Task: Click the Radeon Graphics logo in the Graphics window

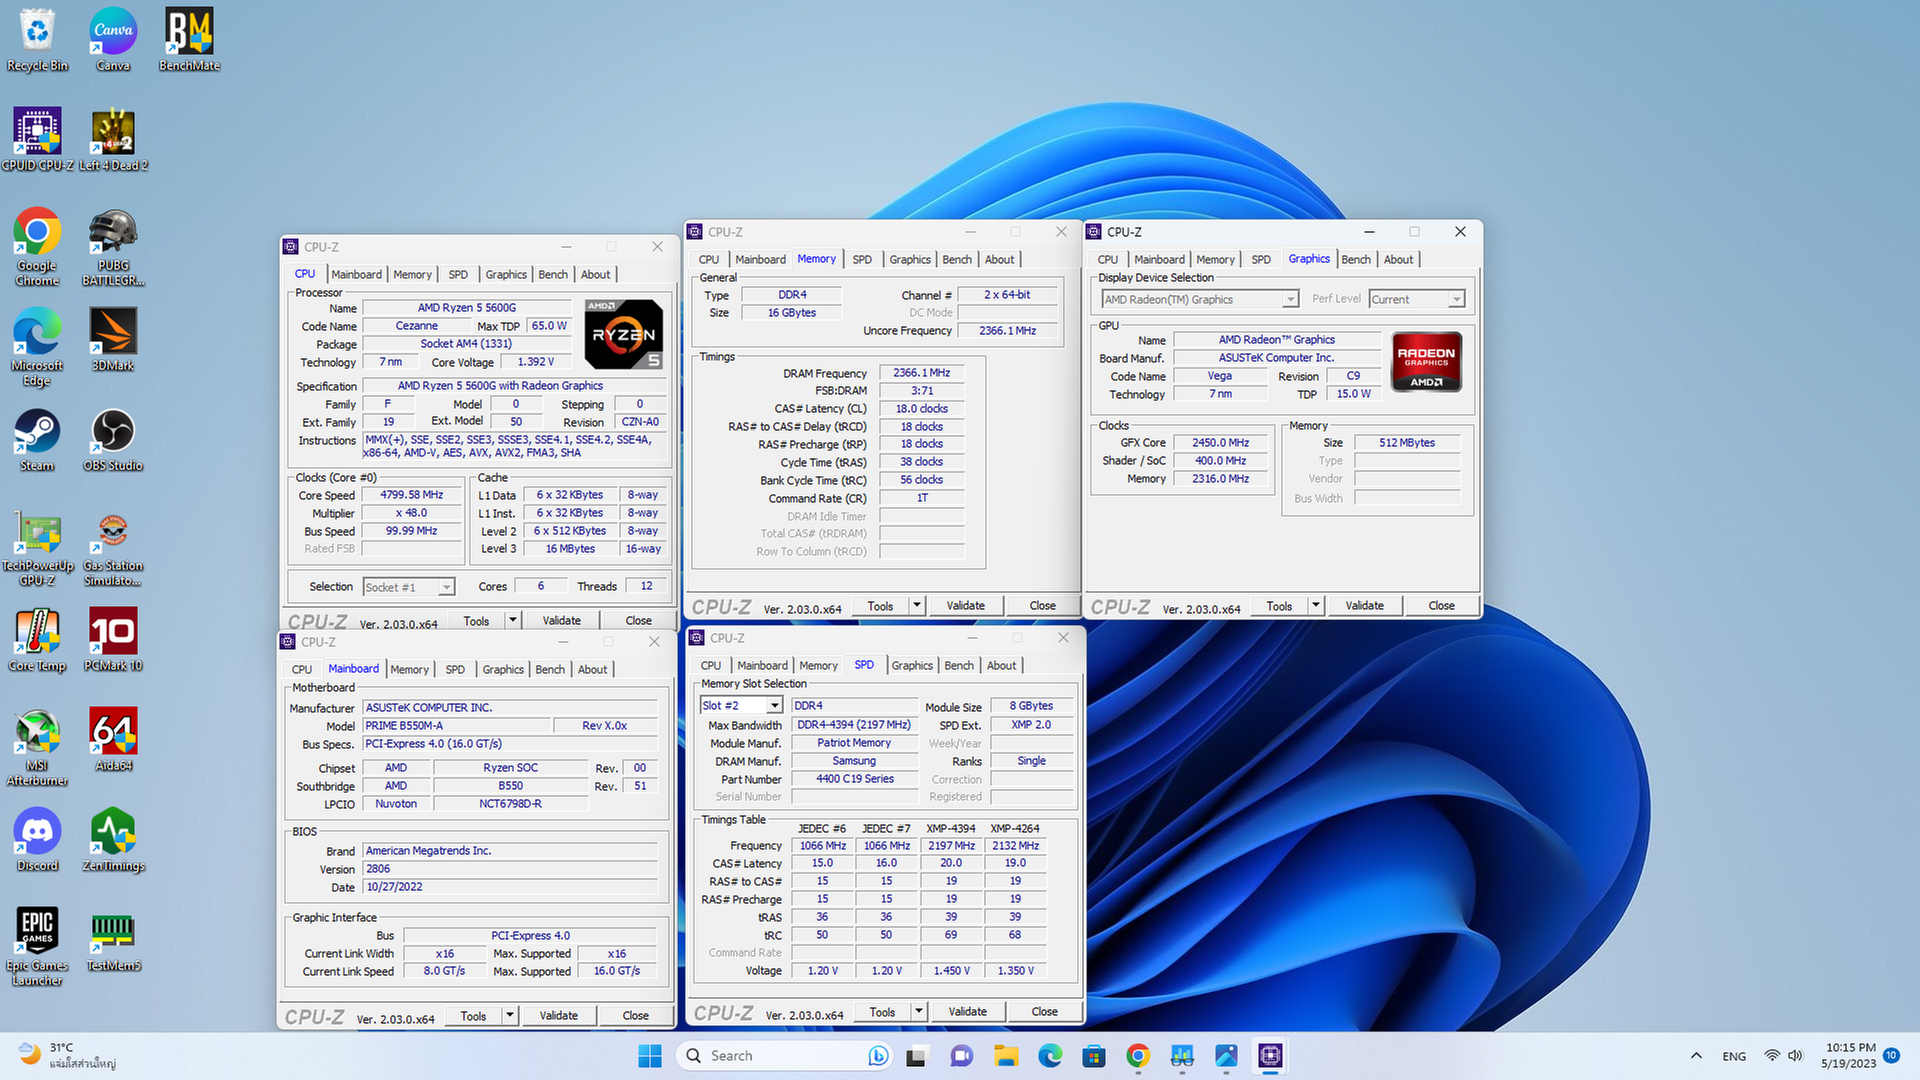Action: click(1426, 362)
